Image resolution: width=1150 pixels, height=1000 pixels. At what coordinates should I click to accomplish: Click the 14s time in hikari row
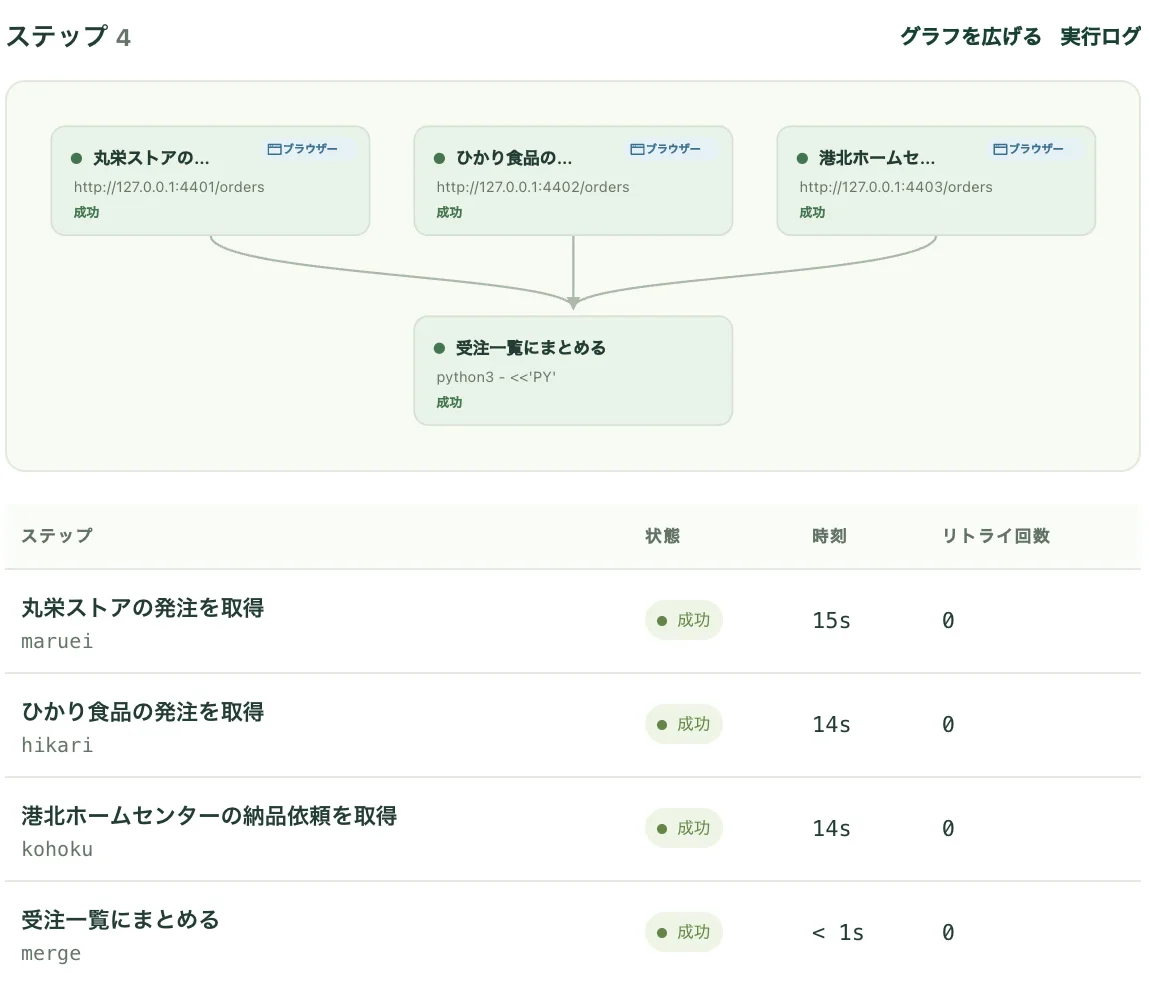[x=831, y=725]
